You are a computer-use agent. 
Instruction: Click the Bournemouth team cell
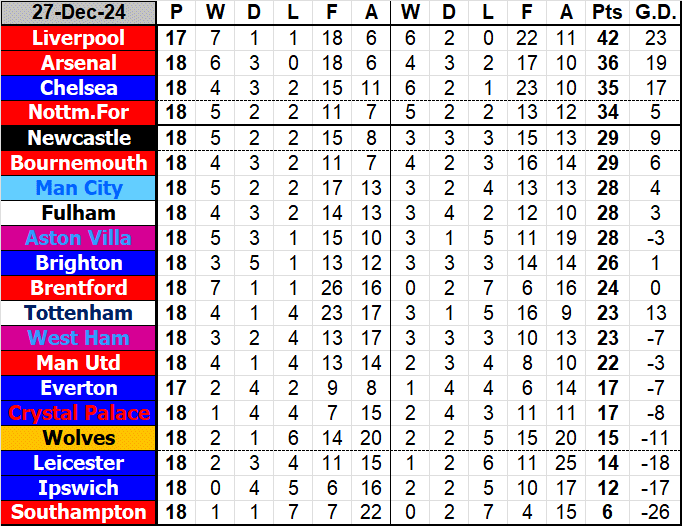[x=79, y=163]
